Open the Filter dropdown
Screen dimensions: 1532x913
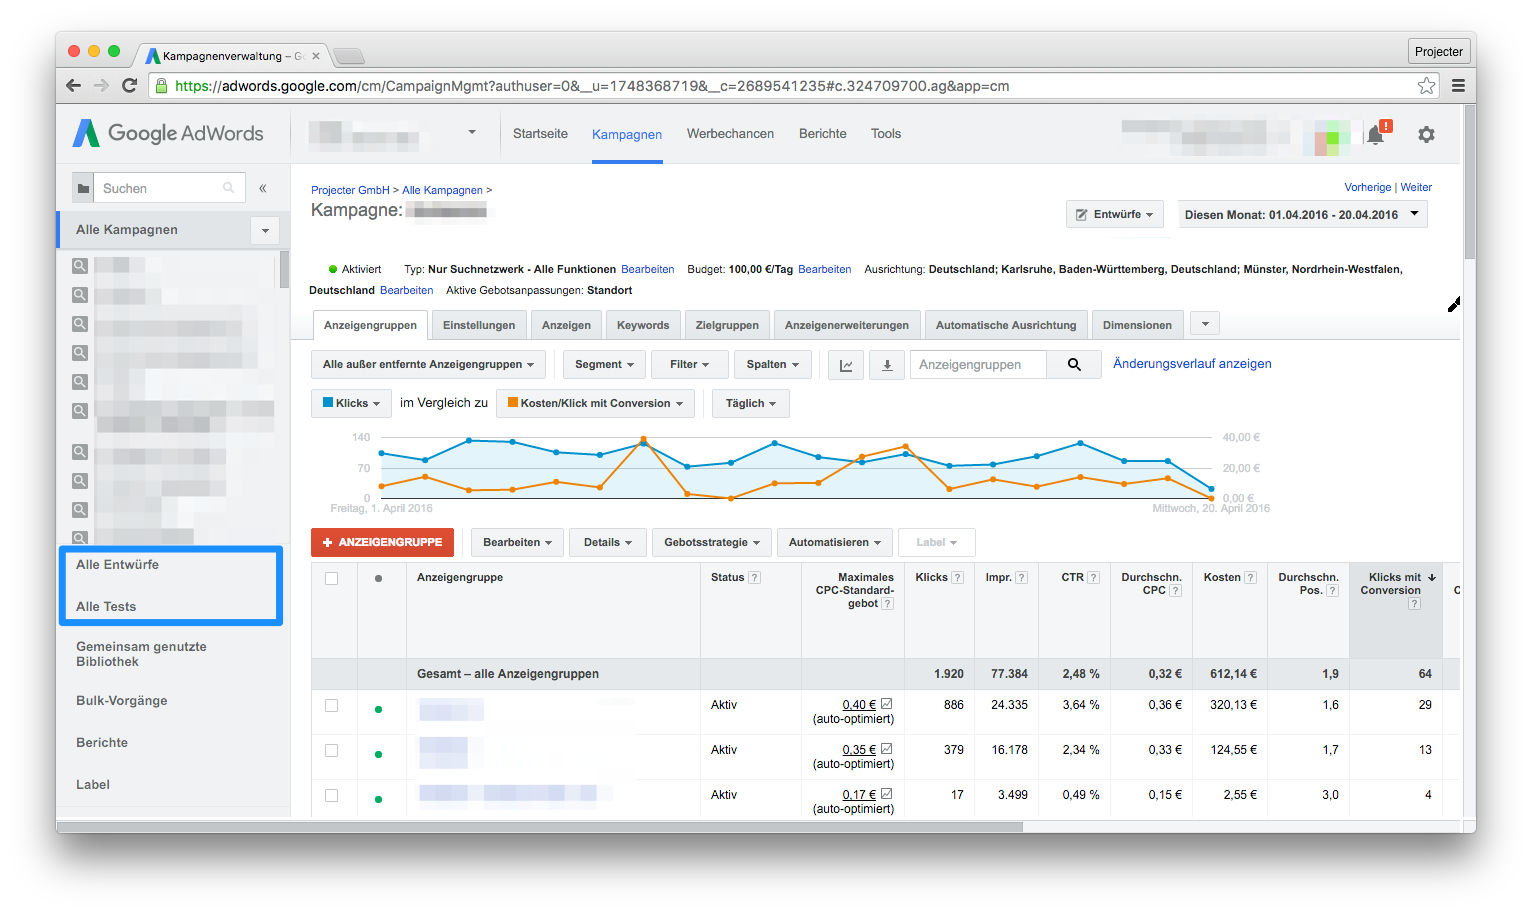689,365
